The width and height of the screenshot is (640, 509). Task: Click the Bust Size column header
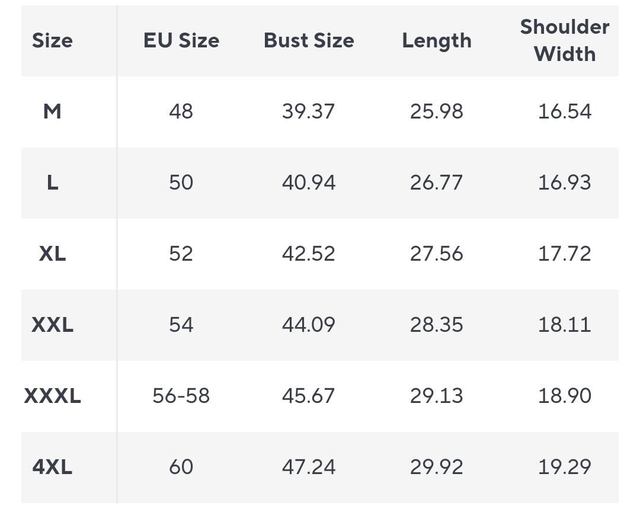point(308,41)
